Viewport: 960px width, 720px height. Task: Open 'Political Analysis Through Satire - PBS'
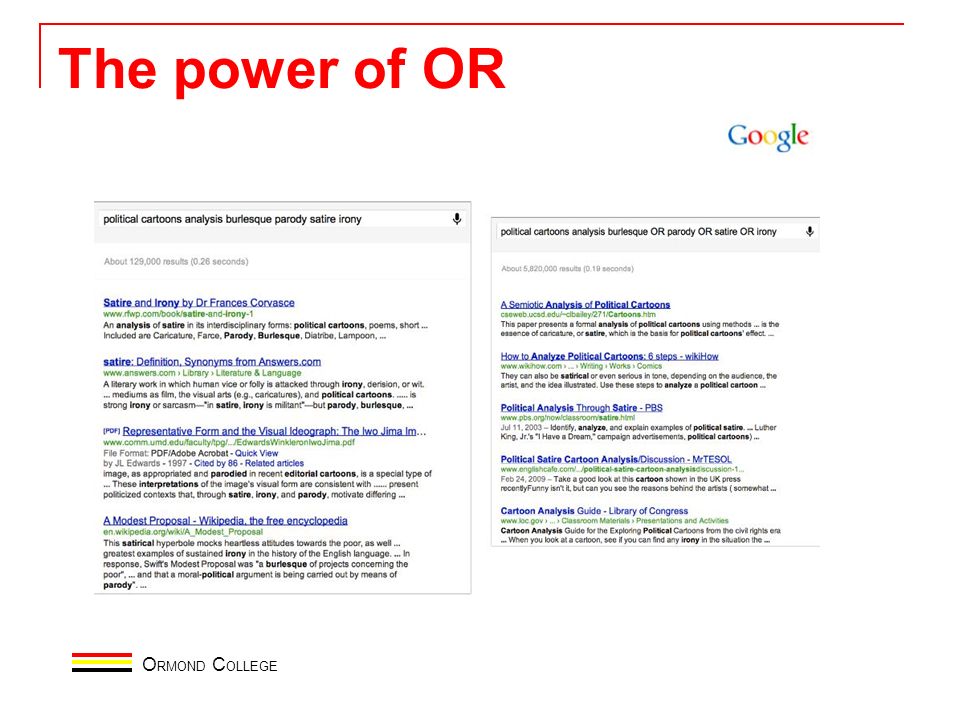[581, 407]
